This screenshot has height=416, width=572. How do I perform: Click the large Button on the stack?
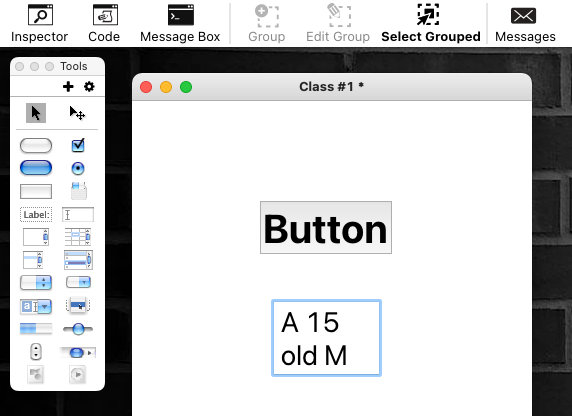click(326, 227)
